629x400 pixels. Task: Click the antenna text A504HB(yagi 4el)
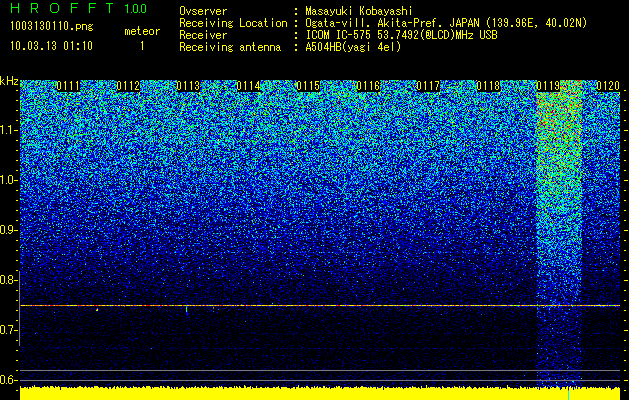pyautogui.click(x=353, y=47)
